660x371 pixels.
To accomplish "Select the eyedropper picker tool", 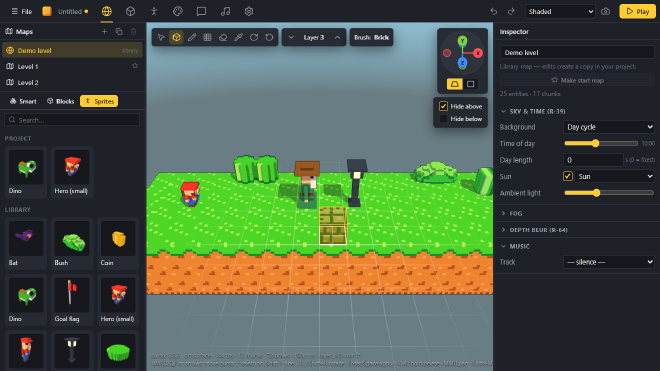I will click(238, 37).
